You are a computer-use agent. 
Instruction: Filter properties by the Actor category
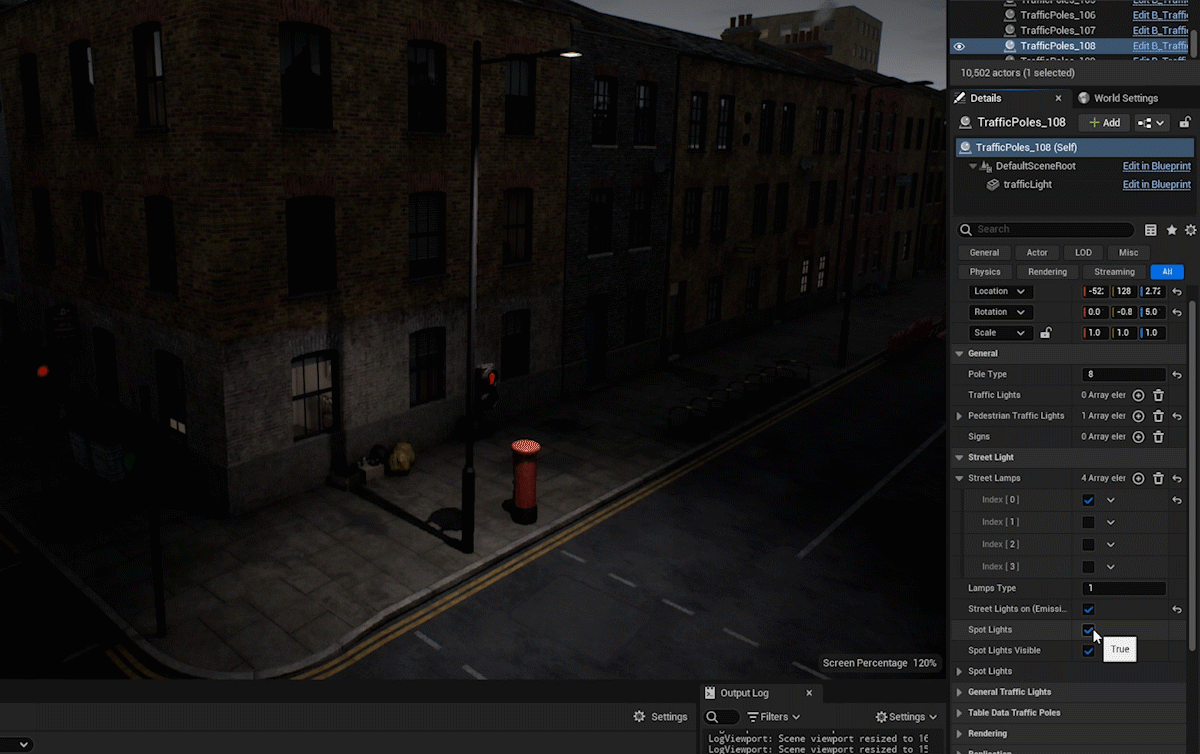(1037, 253)
